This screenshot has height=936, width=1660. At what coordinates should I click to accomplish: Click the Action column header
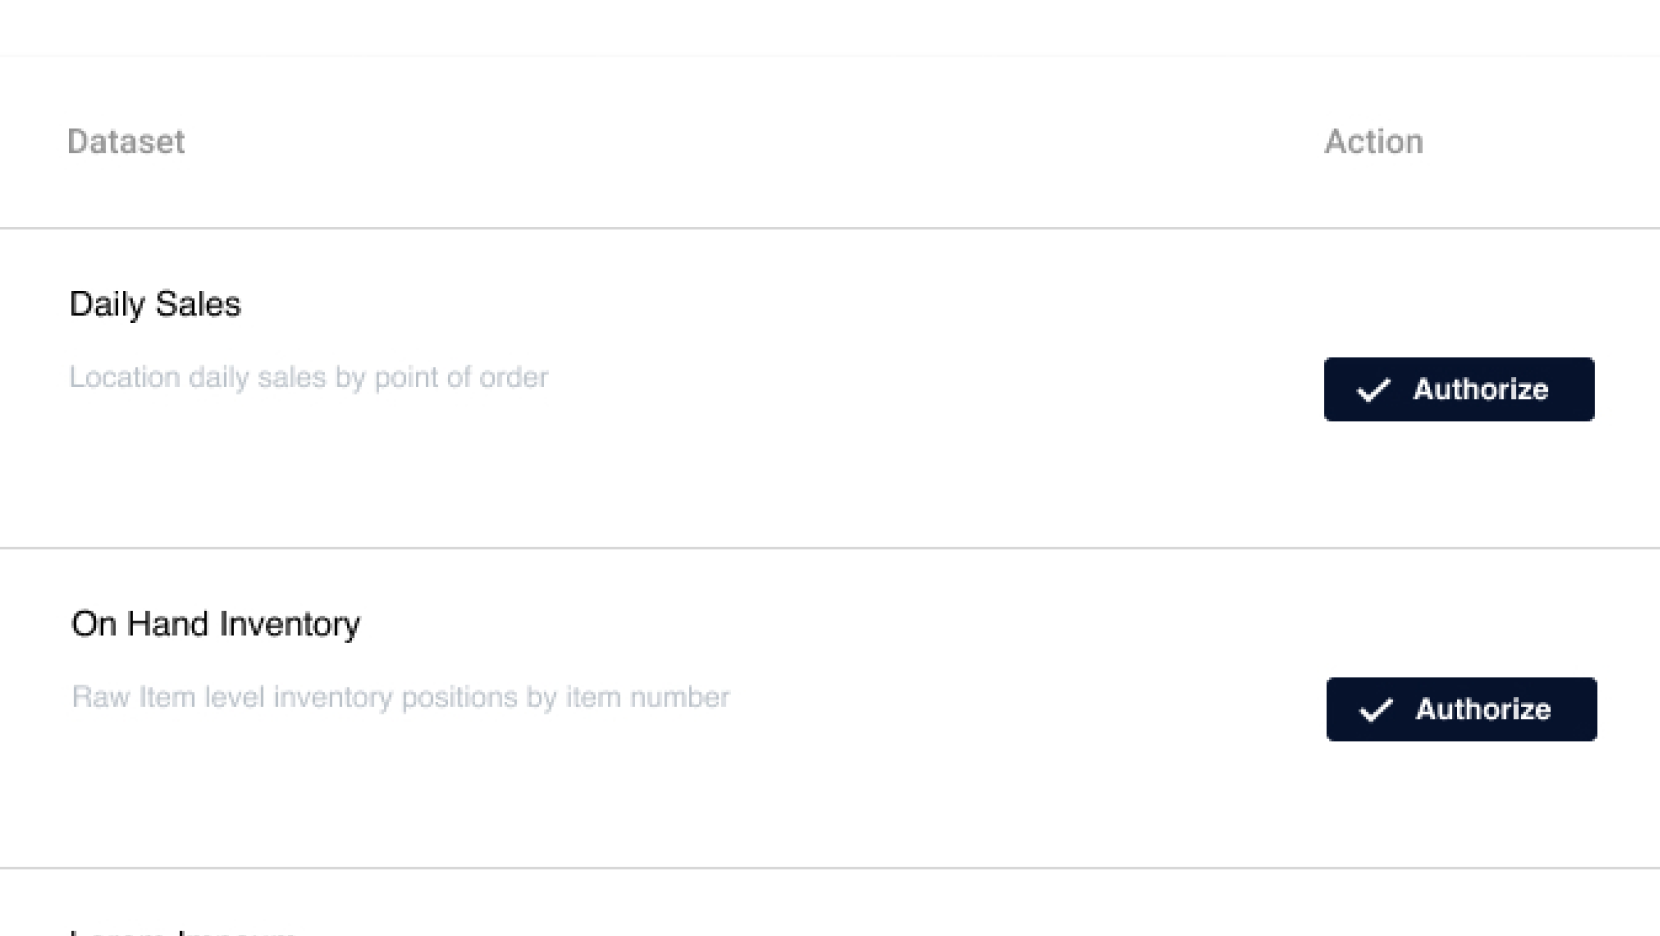point(1373,142)
